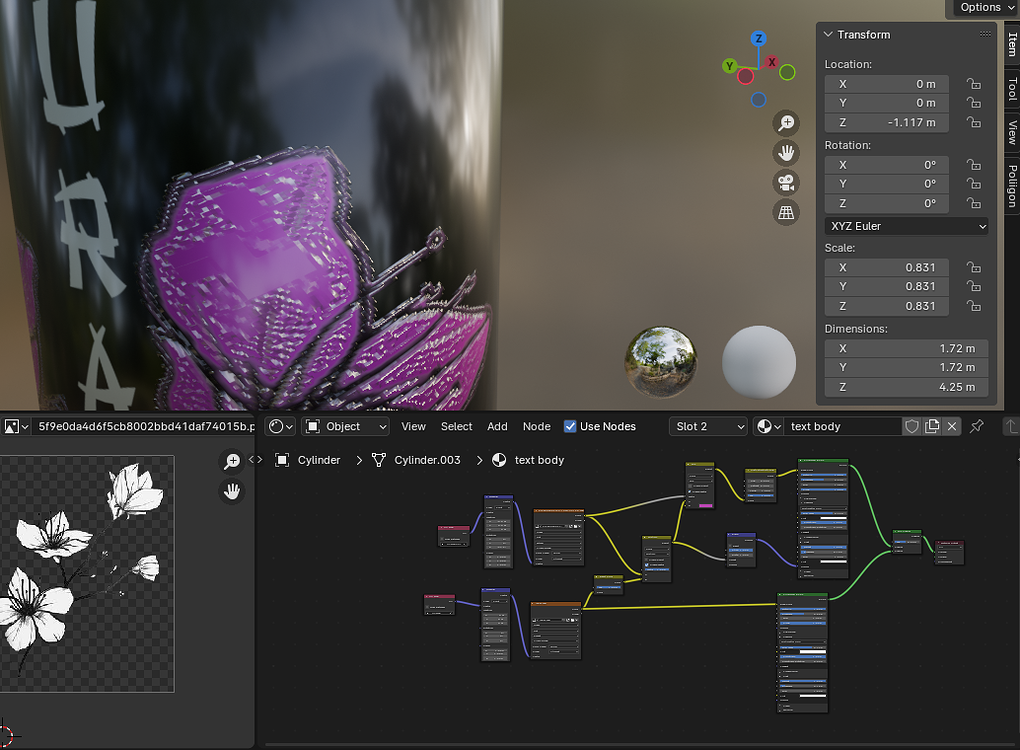
Task: Open the node editor Select menu
Action: (457, 426)
